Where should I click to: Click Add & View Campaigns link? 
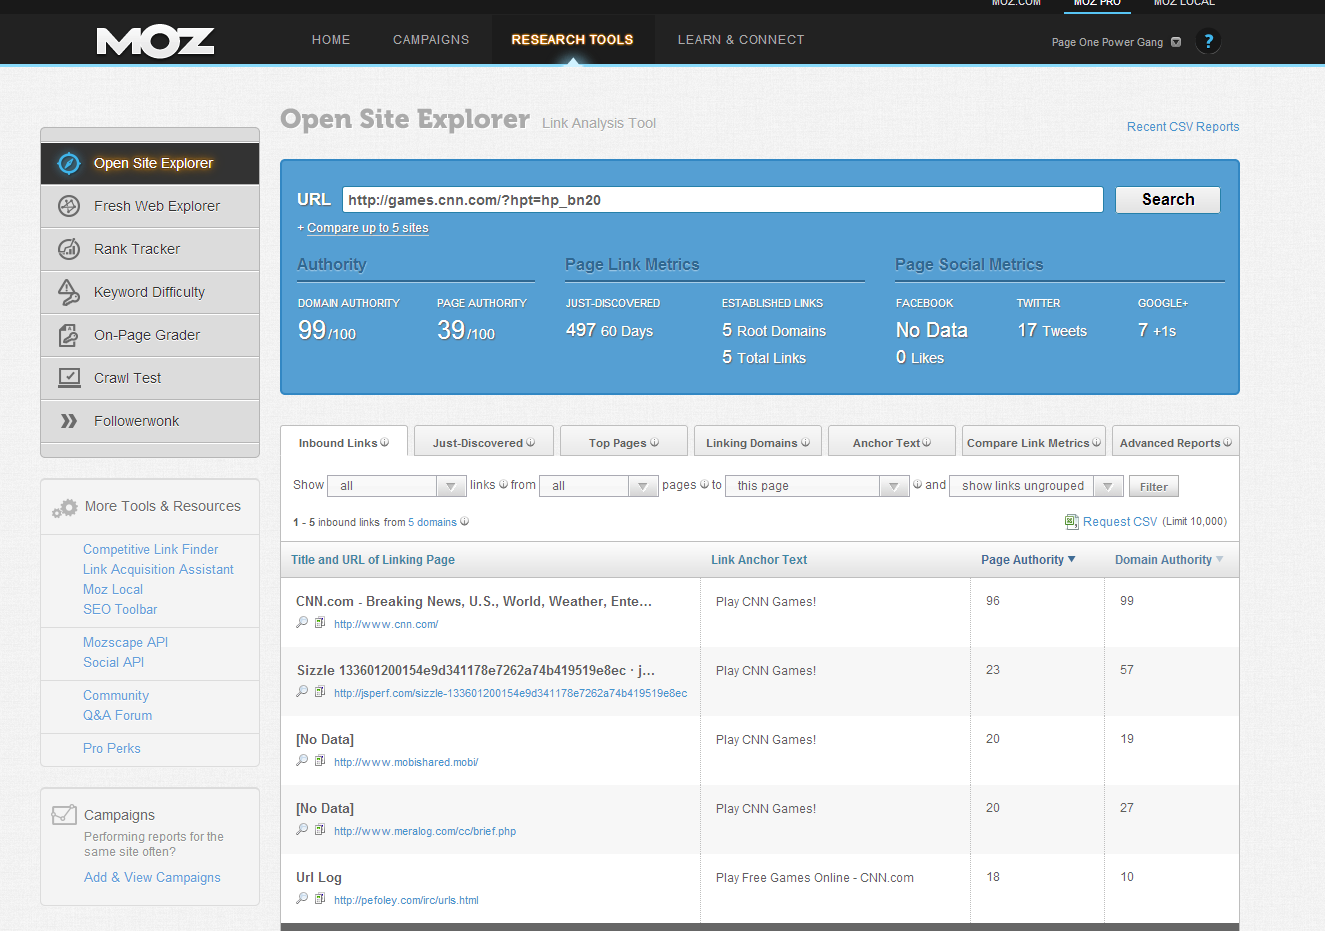pos(152,877)
